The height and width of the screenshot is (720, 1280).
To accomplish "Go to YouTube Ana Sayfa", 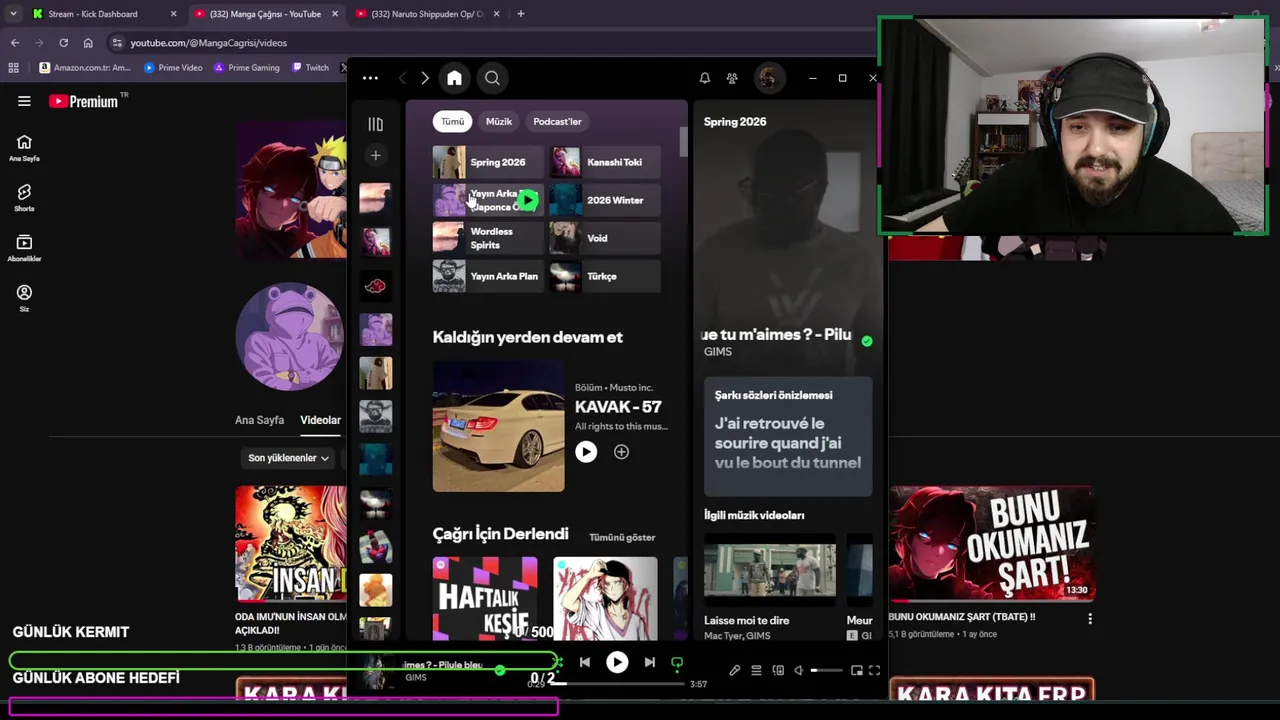I will (x=24, y=148).
